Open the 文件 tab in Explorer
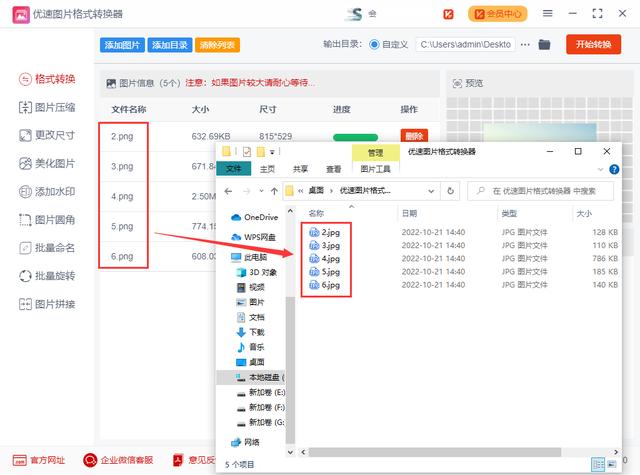640x475 pixels. [233, 169]
